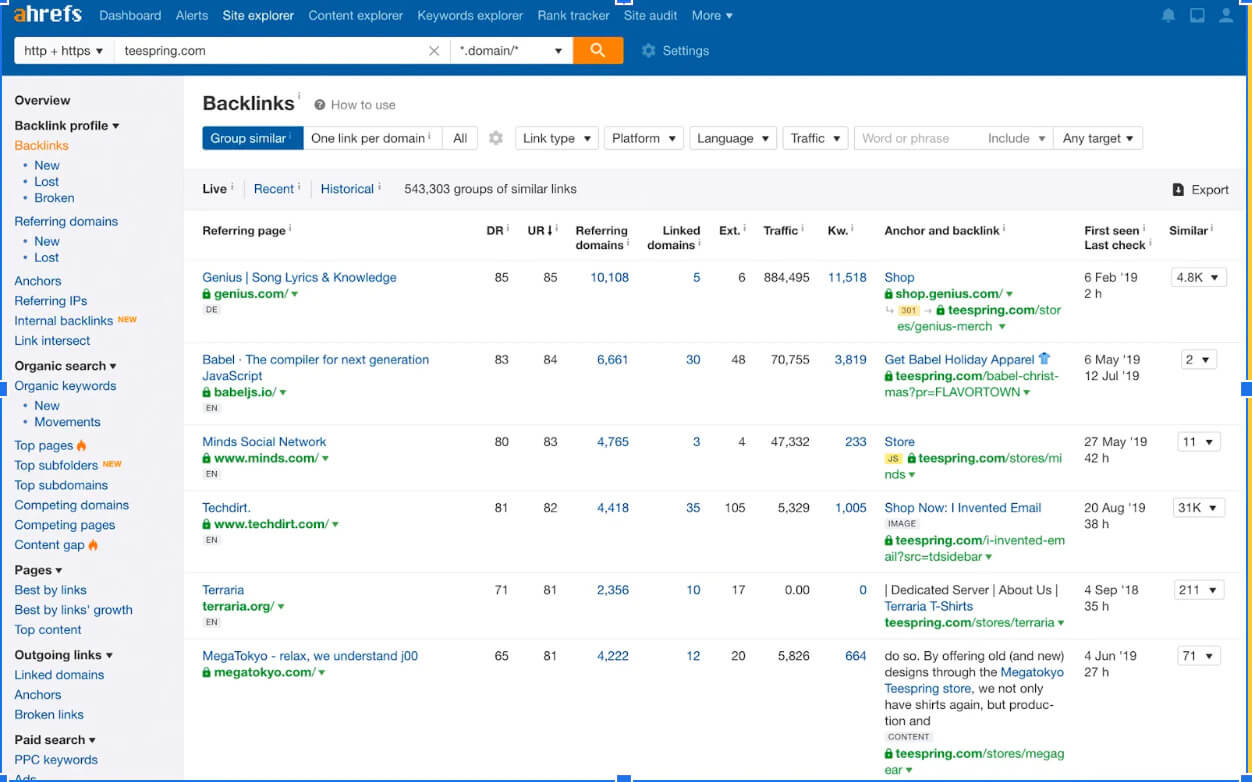Open Link intersect in the sidebar
The height and width of the screenshot is (782, 1252).
point(52,340)
